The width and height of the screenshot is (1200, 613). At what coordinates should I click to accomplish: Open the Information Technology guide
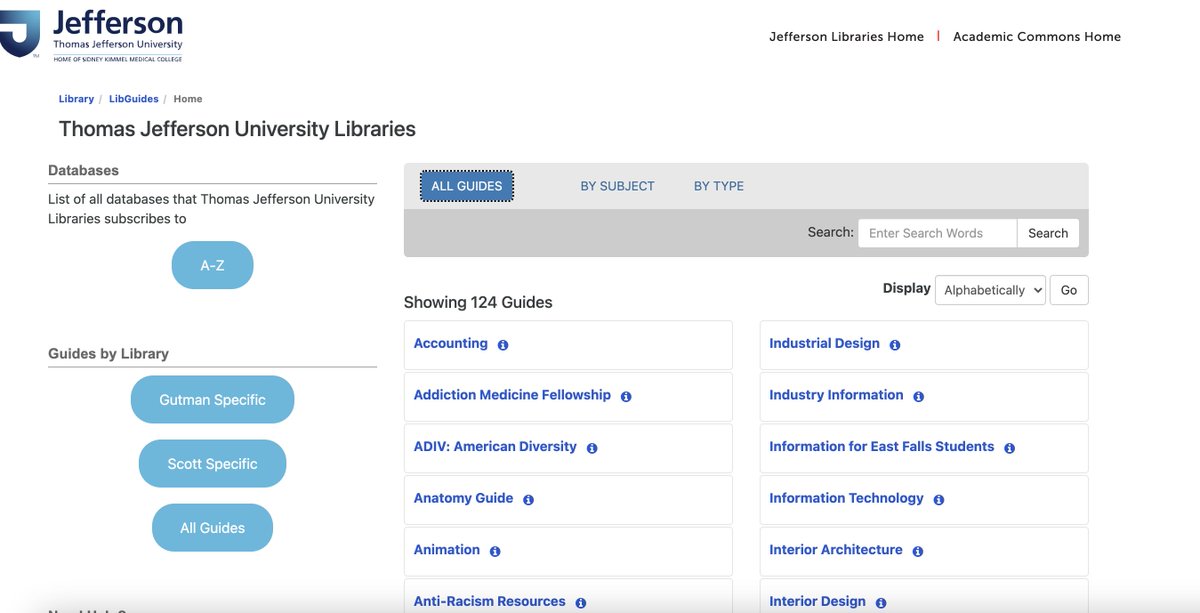click(846, 498)
